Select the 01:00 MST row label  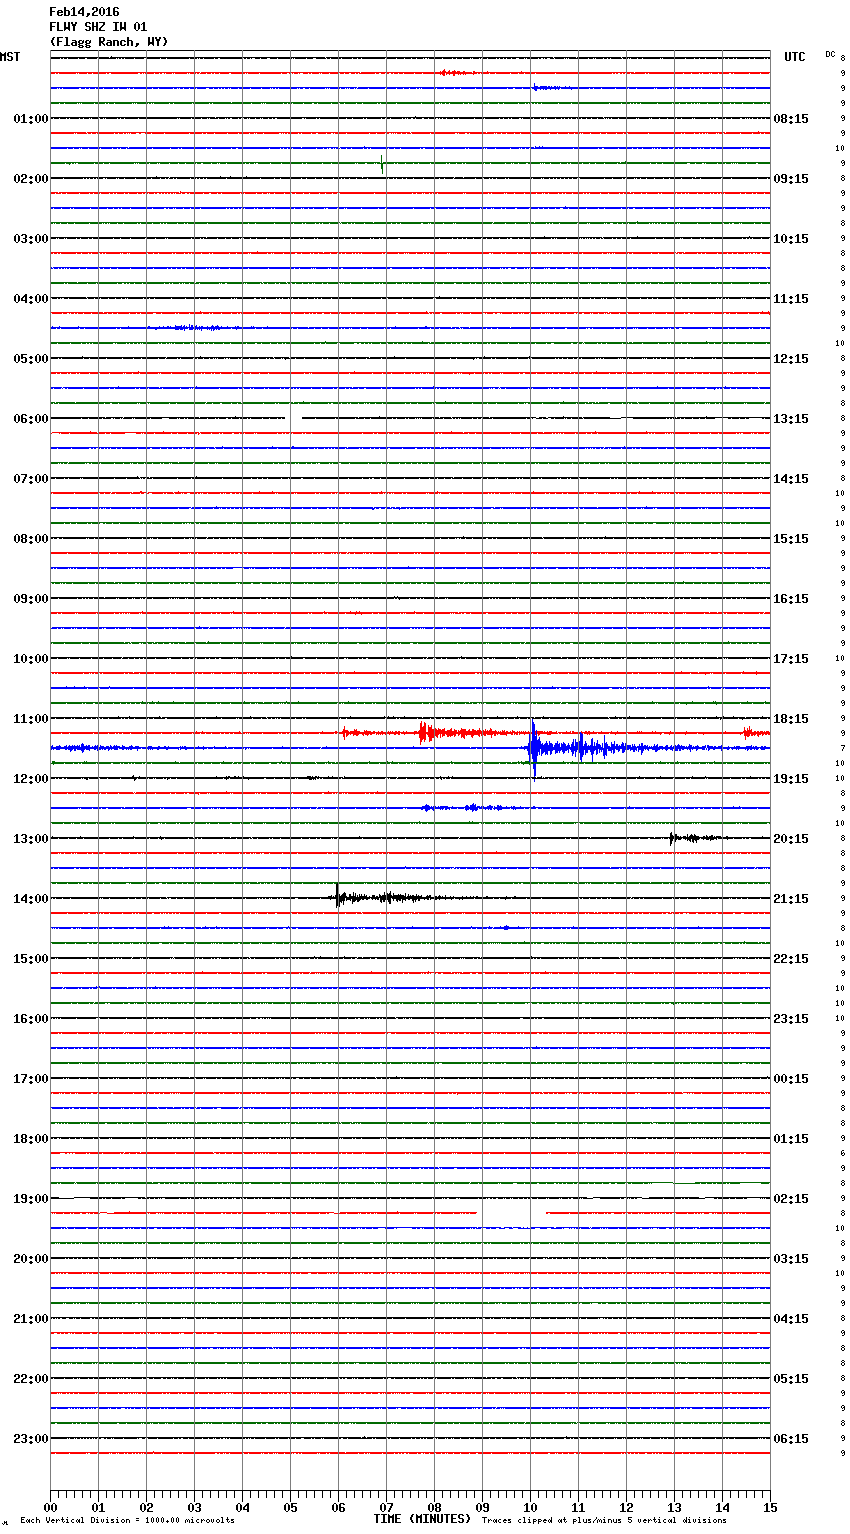click(31, 119)
